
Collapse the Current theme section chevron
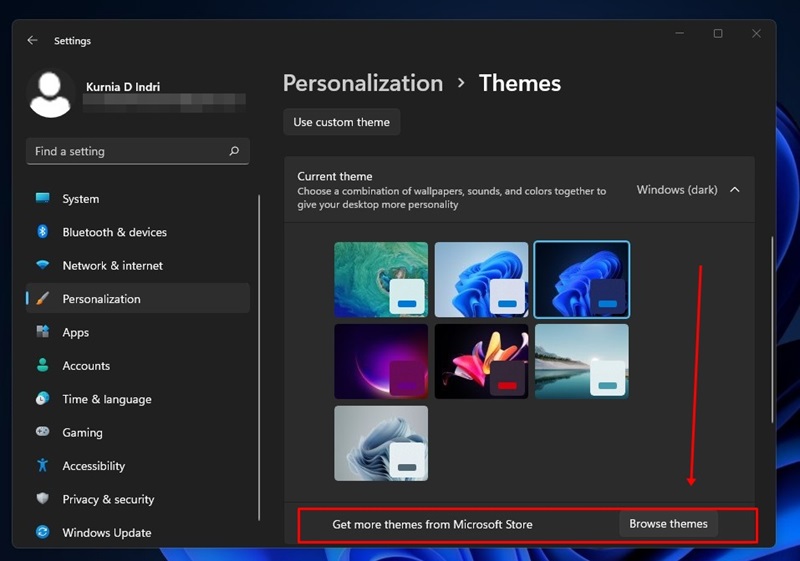pyautogui.click(x=735, y=190)
